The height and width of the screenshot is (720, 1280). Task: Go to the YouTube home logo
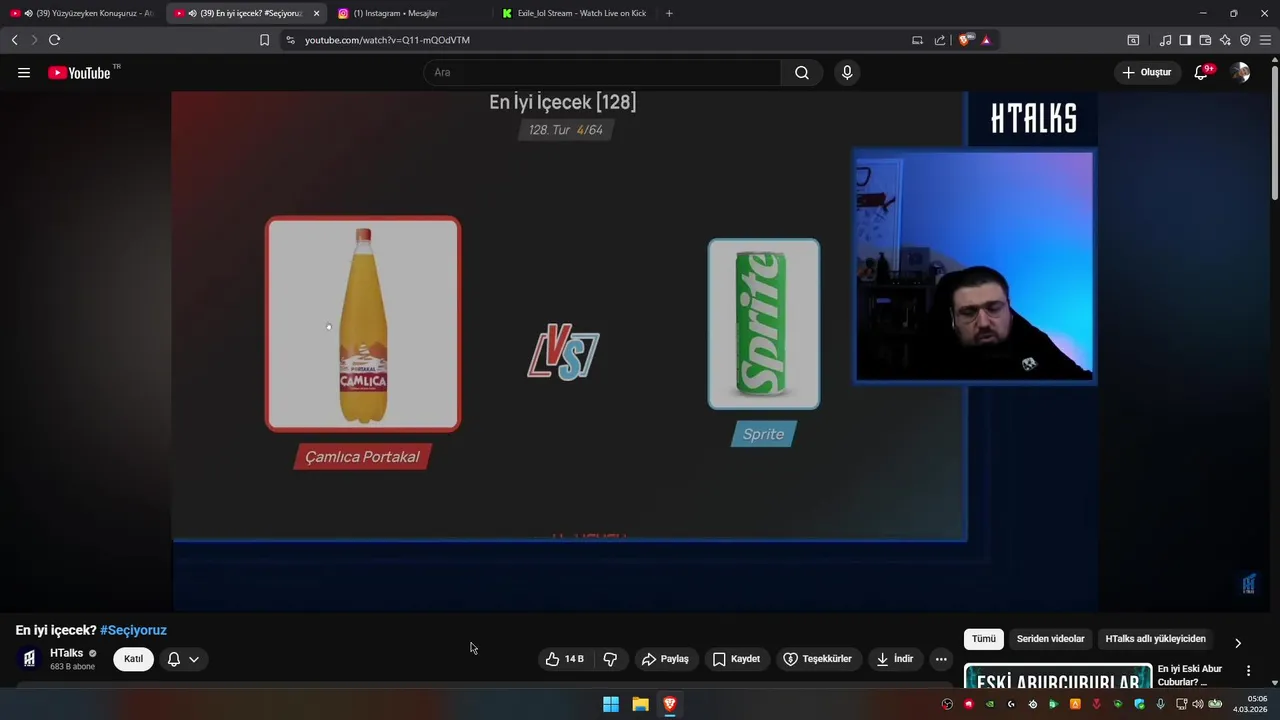79,72
